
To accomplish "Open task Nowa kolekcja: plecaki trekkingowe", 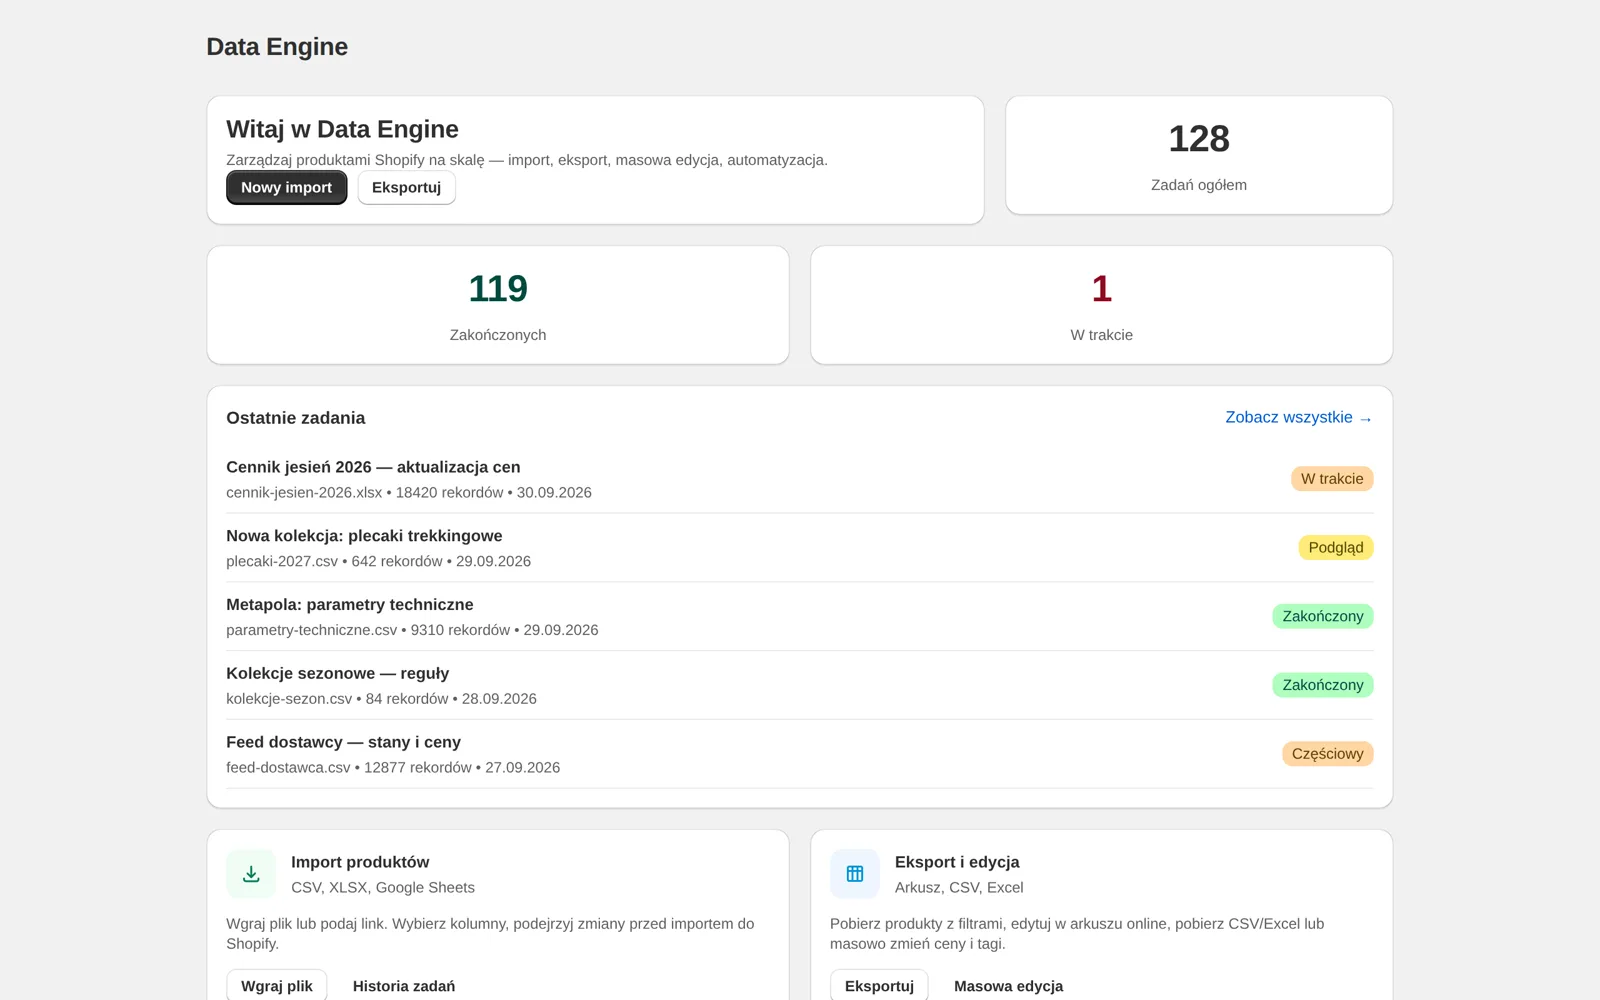I will point(364,536).
